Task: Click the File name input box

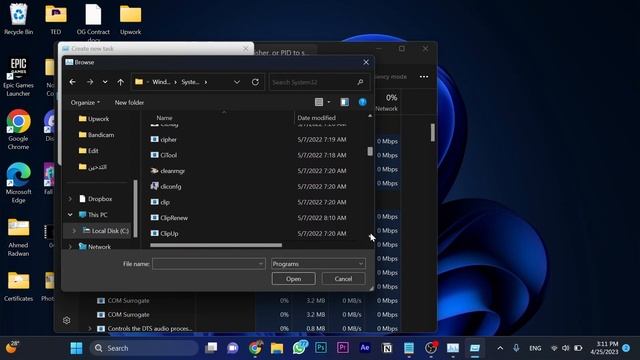Action: click(x=209, y=264)
